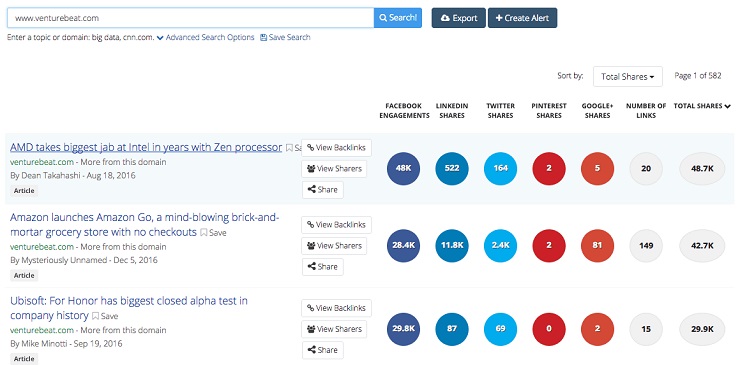The height and width of the screenshot is (365, 740).
Task: Click the 69 Twitter shares circle
Action: (500, 329)
